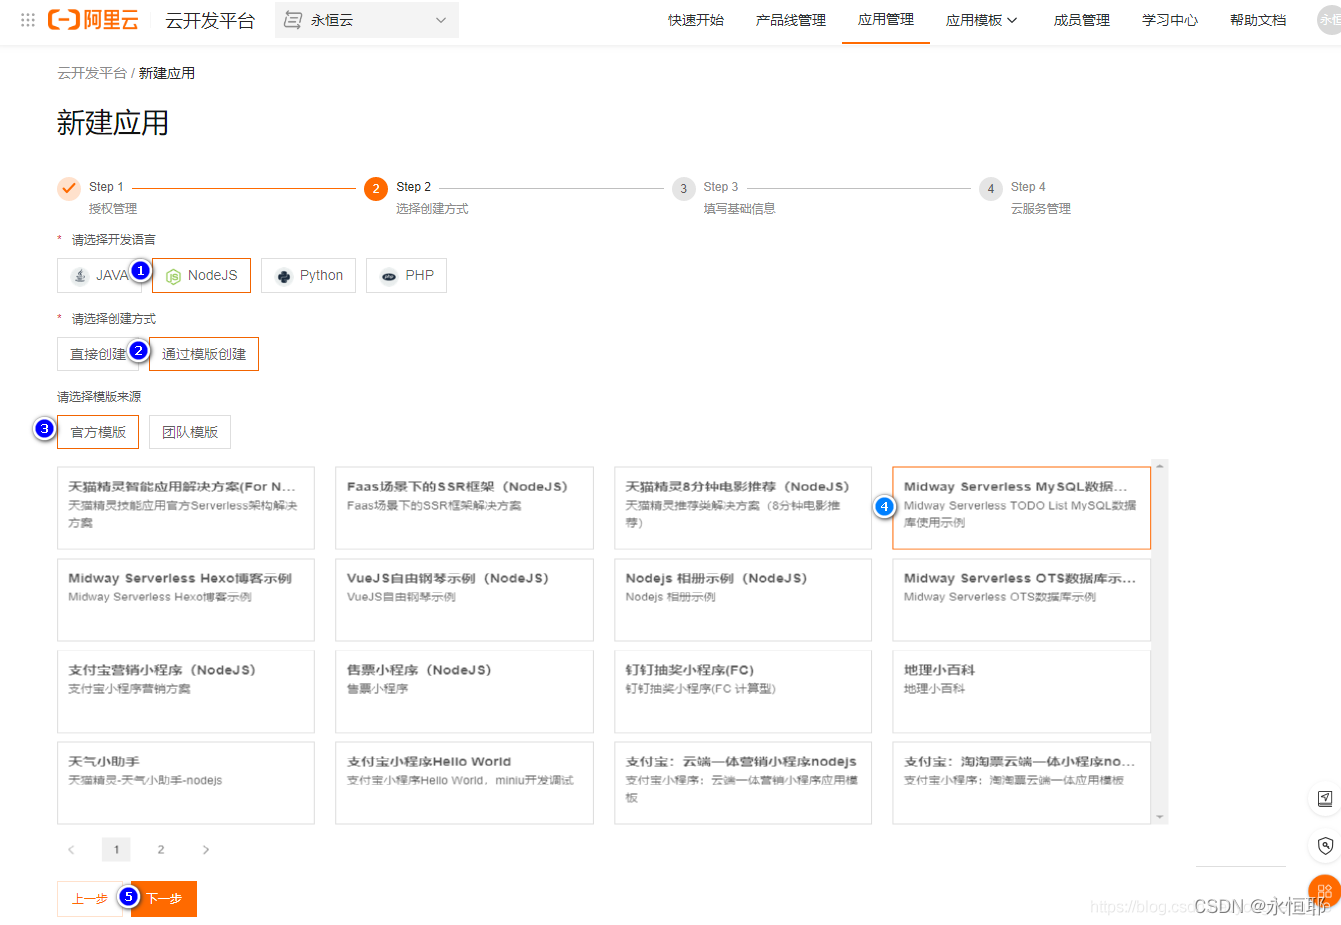Select 支付宝:云端一体营销小程序nodejs card
Screen dimensions: 1341x925
pos(743,783)
